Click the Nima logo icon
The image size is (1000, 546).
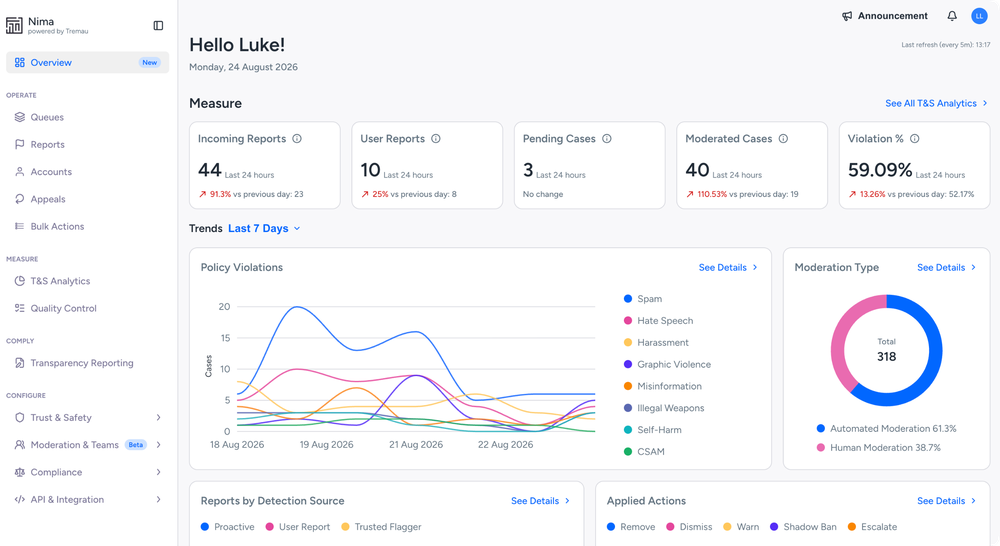pyautogui.click(x=14, y=26)
